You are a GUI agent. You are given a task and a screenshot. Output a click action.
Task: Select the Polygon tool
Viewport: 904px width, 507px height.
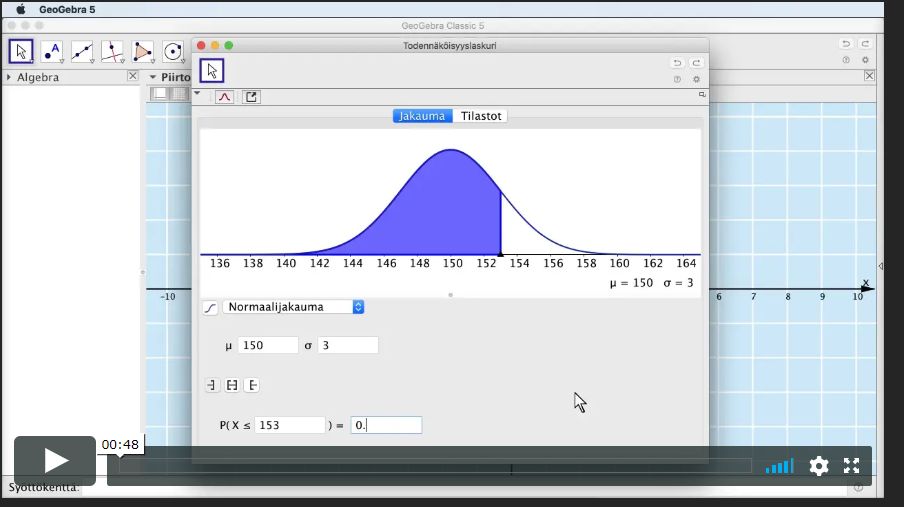tap(143, 51)
